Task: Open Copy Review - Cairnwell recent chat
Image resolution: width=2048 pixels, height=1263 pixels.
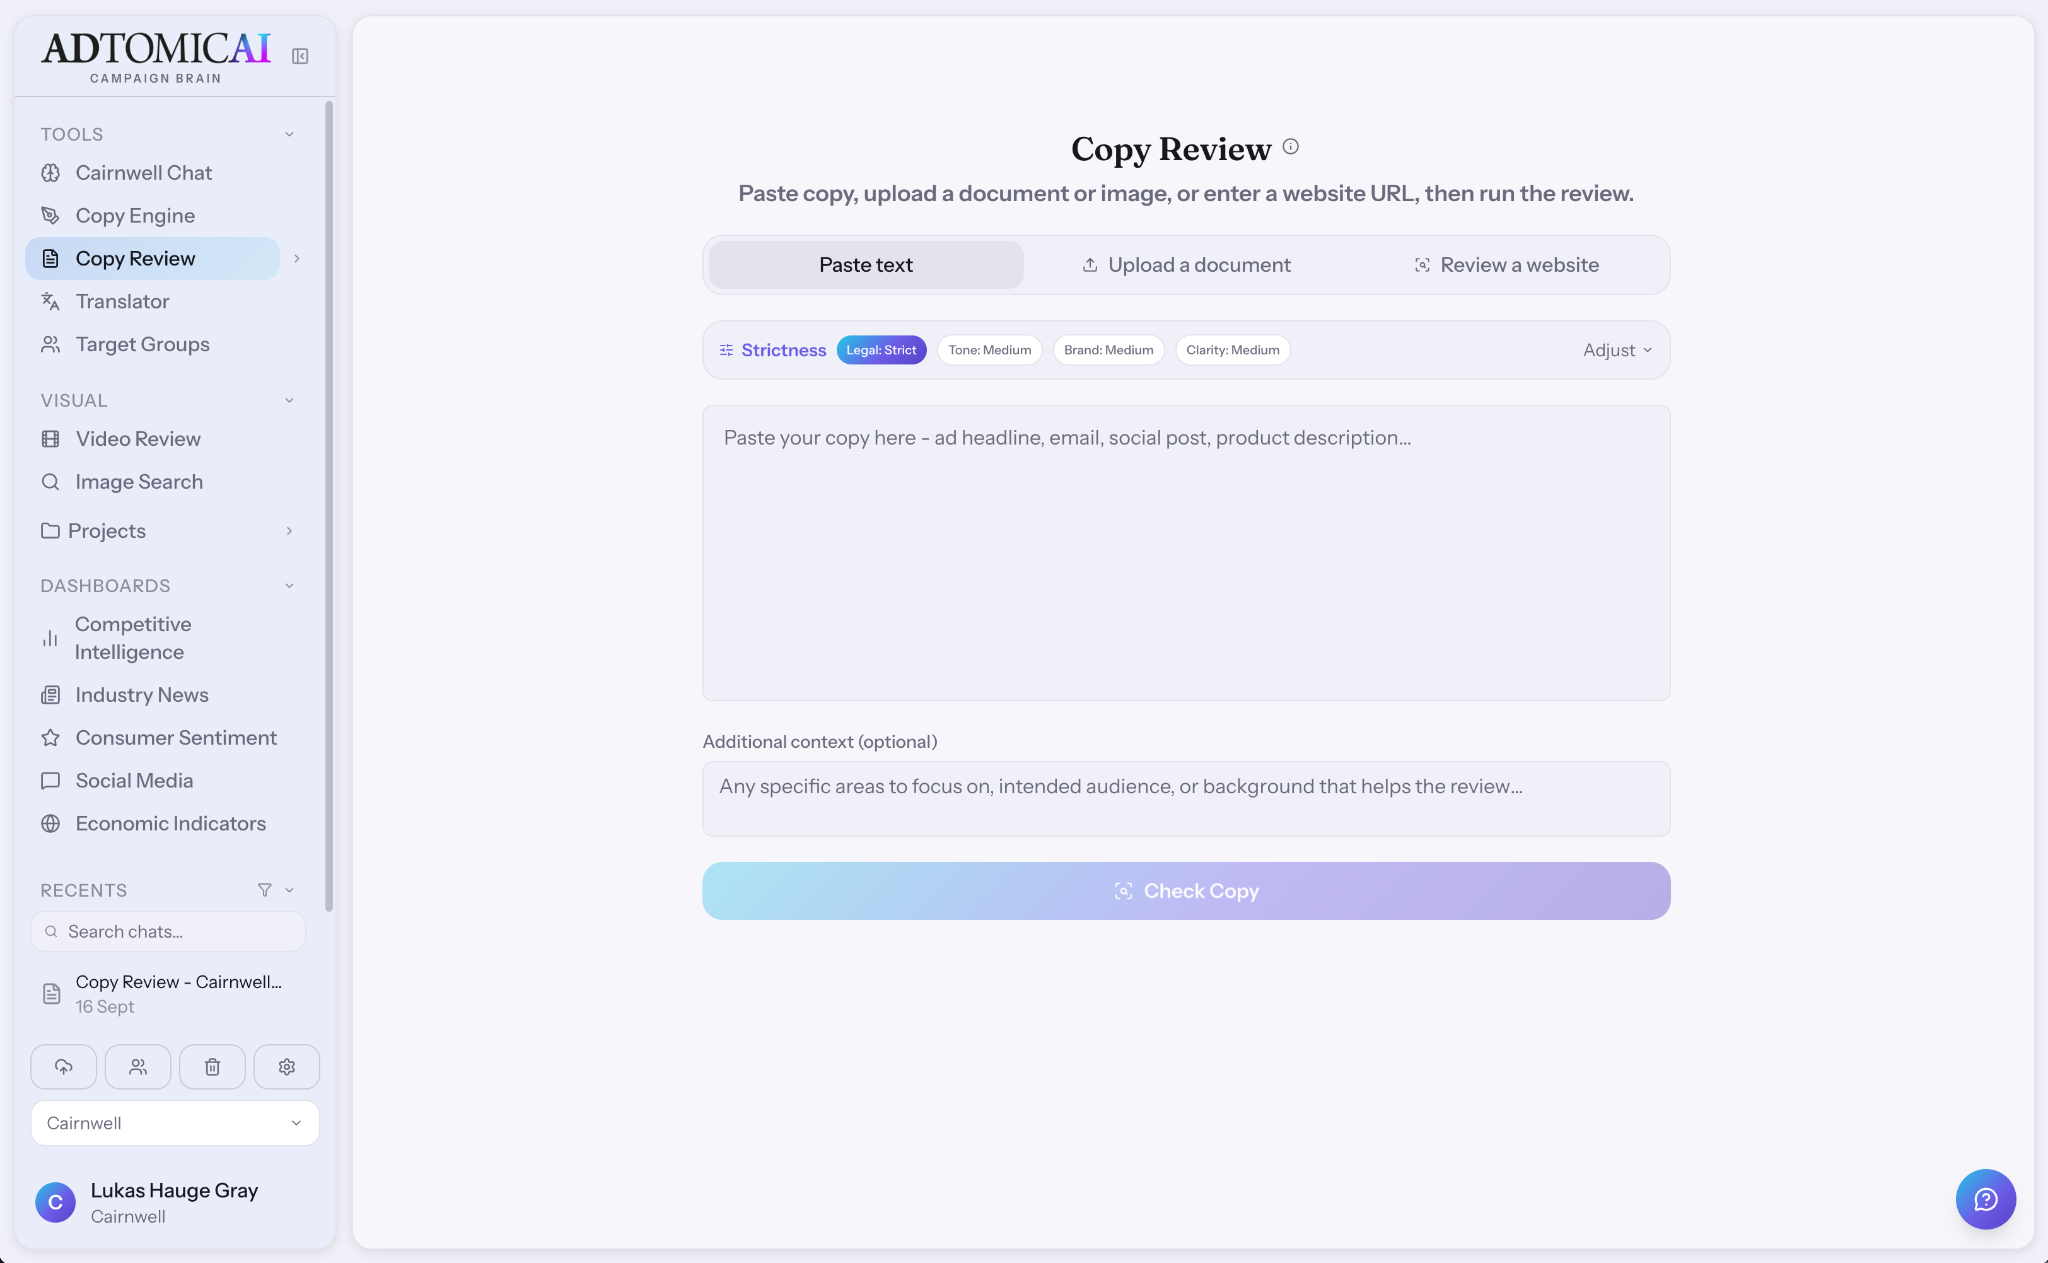Action: pos(168,994)
